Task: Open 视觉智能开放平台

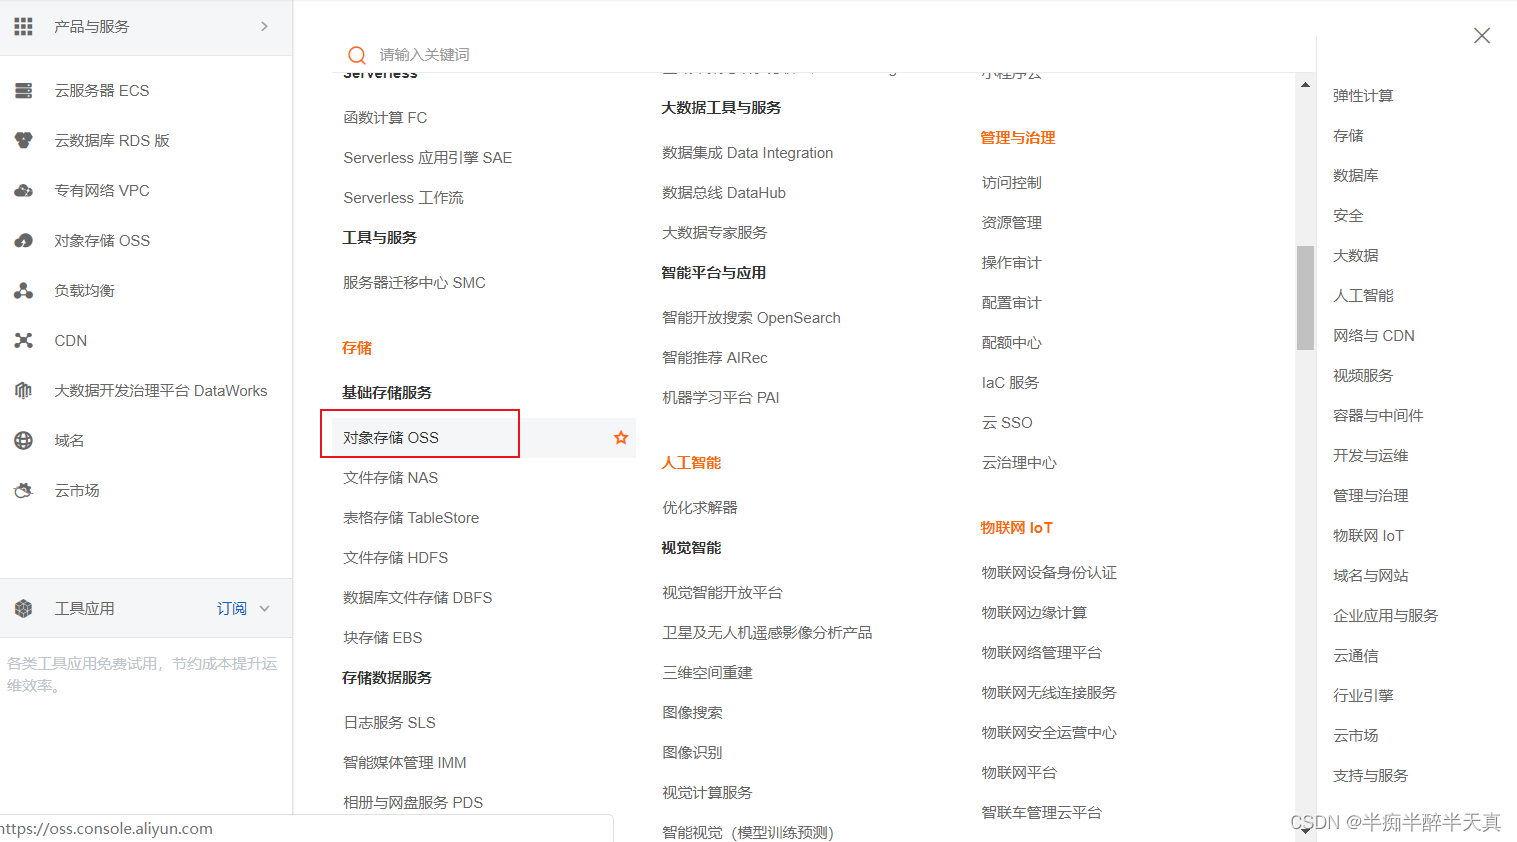Action: click(722, 592)
